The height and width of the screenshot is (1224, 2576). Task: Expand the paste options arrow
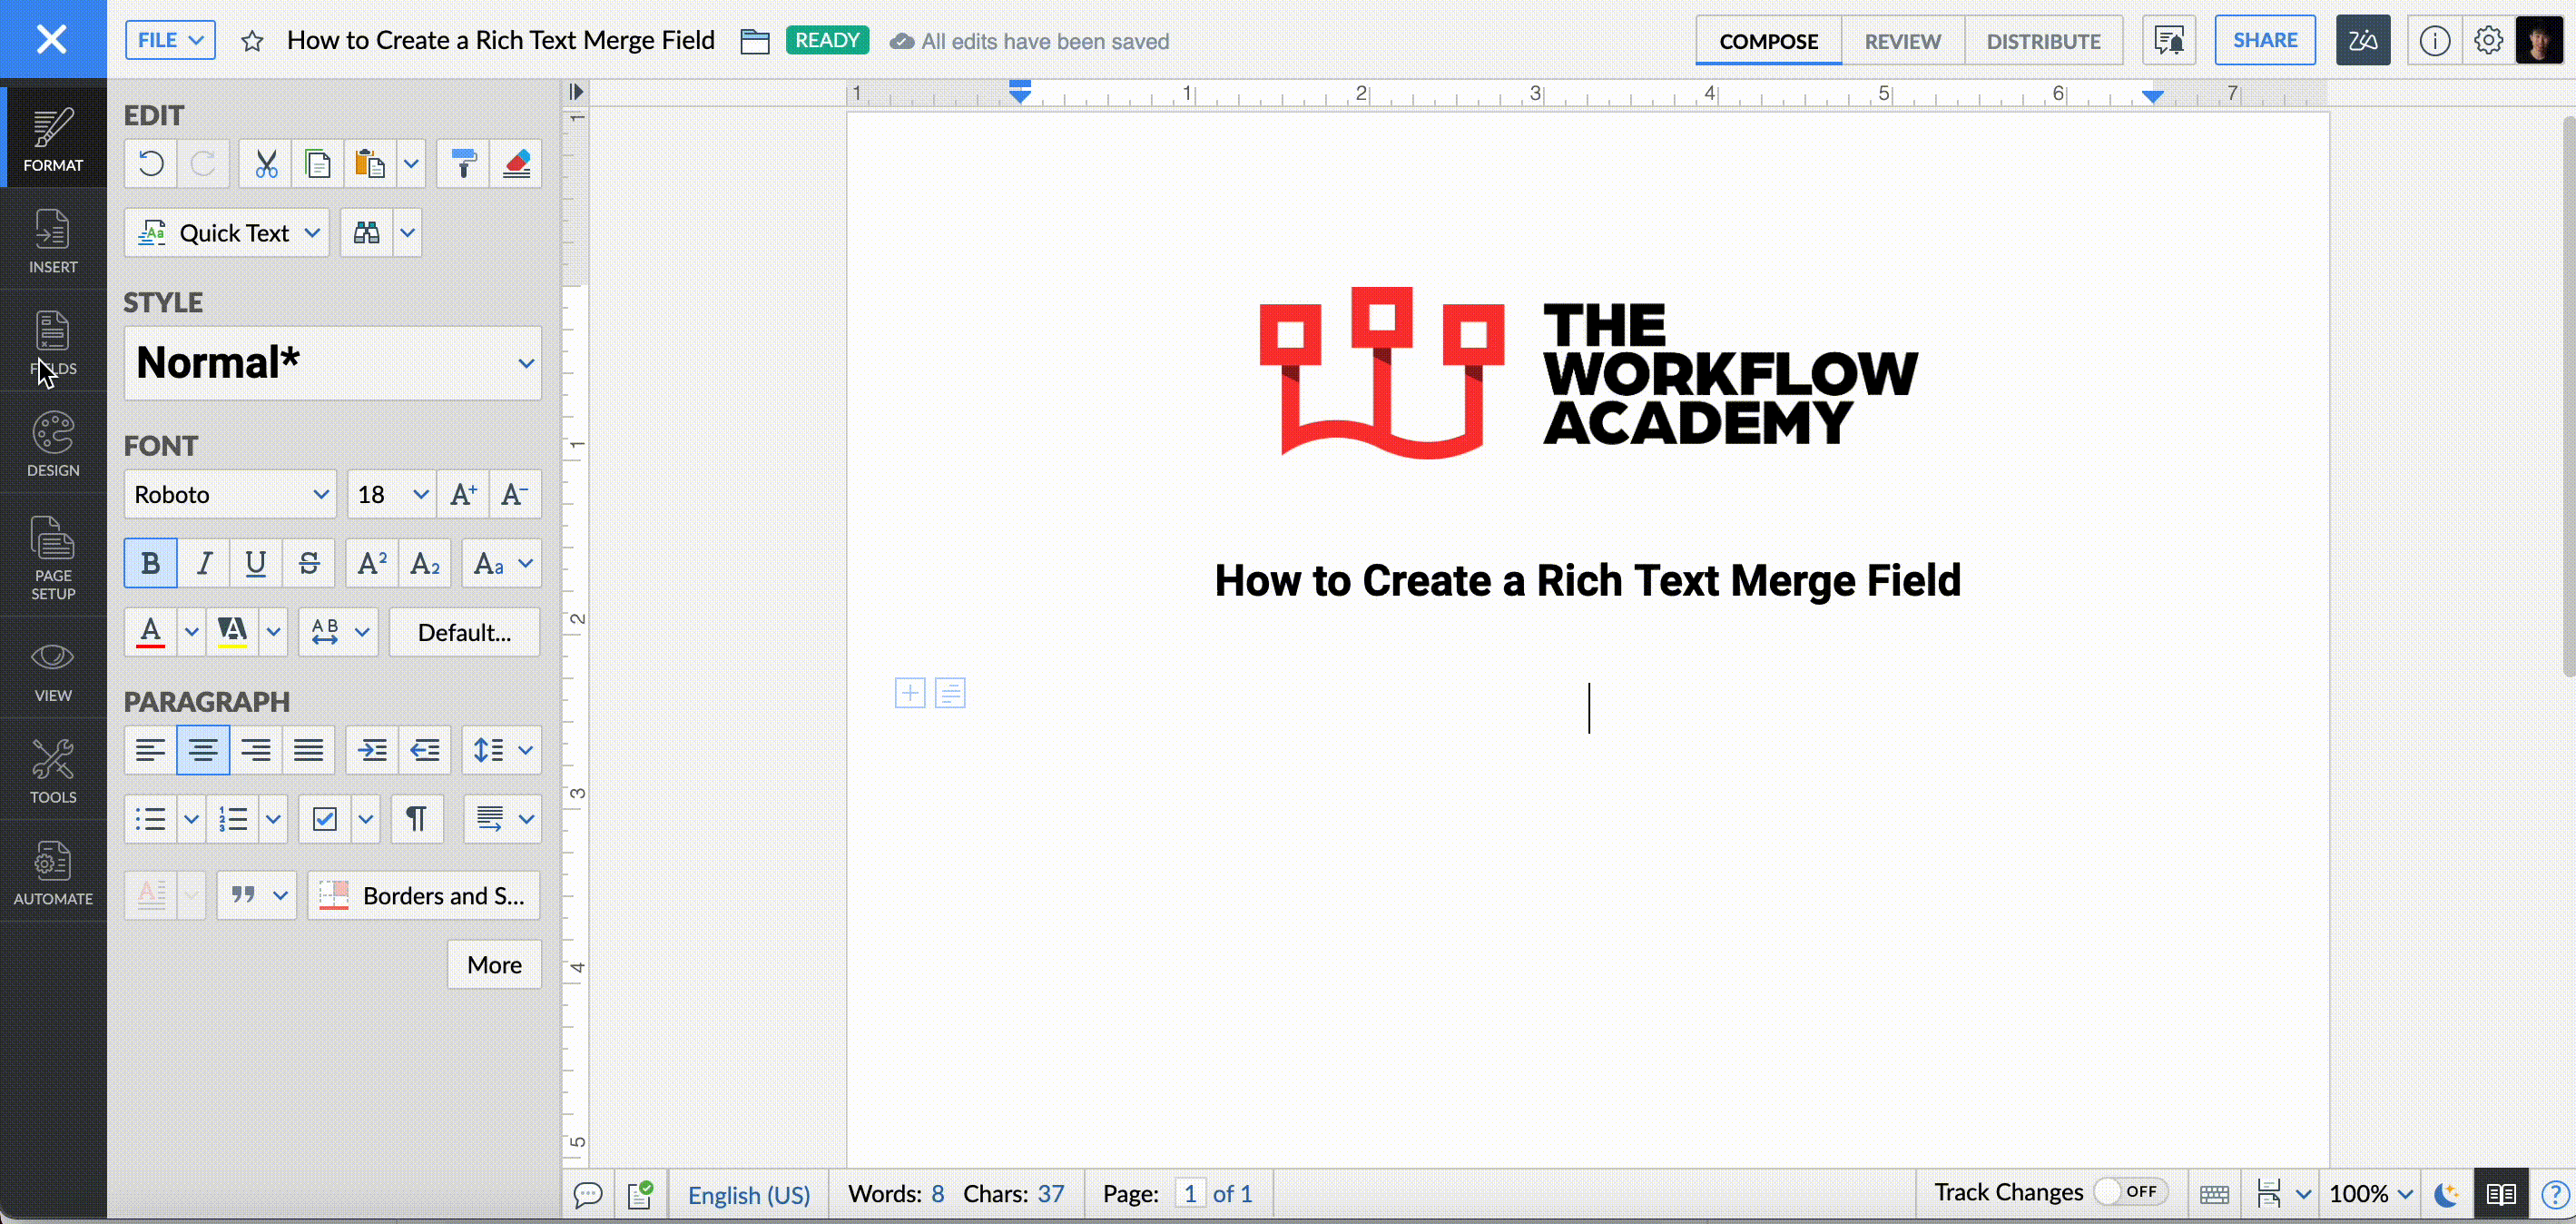[x=411, y=163]
